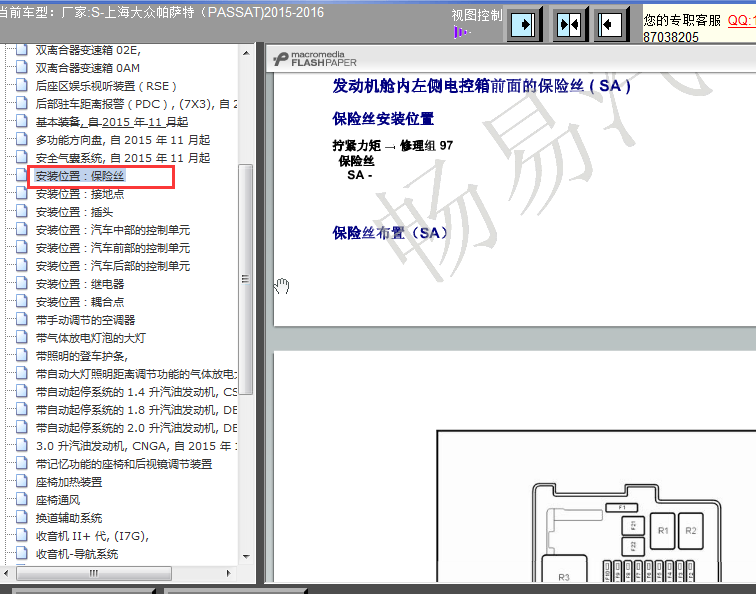Open 带手动调节的空调器 entry
The width and height of the screenshot is (756, 594).
tap(85, 320)
